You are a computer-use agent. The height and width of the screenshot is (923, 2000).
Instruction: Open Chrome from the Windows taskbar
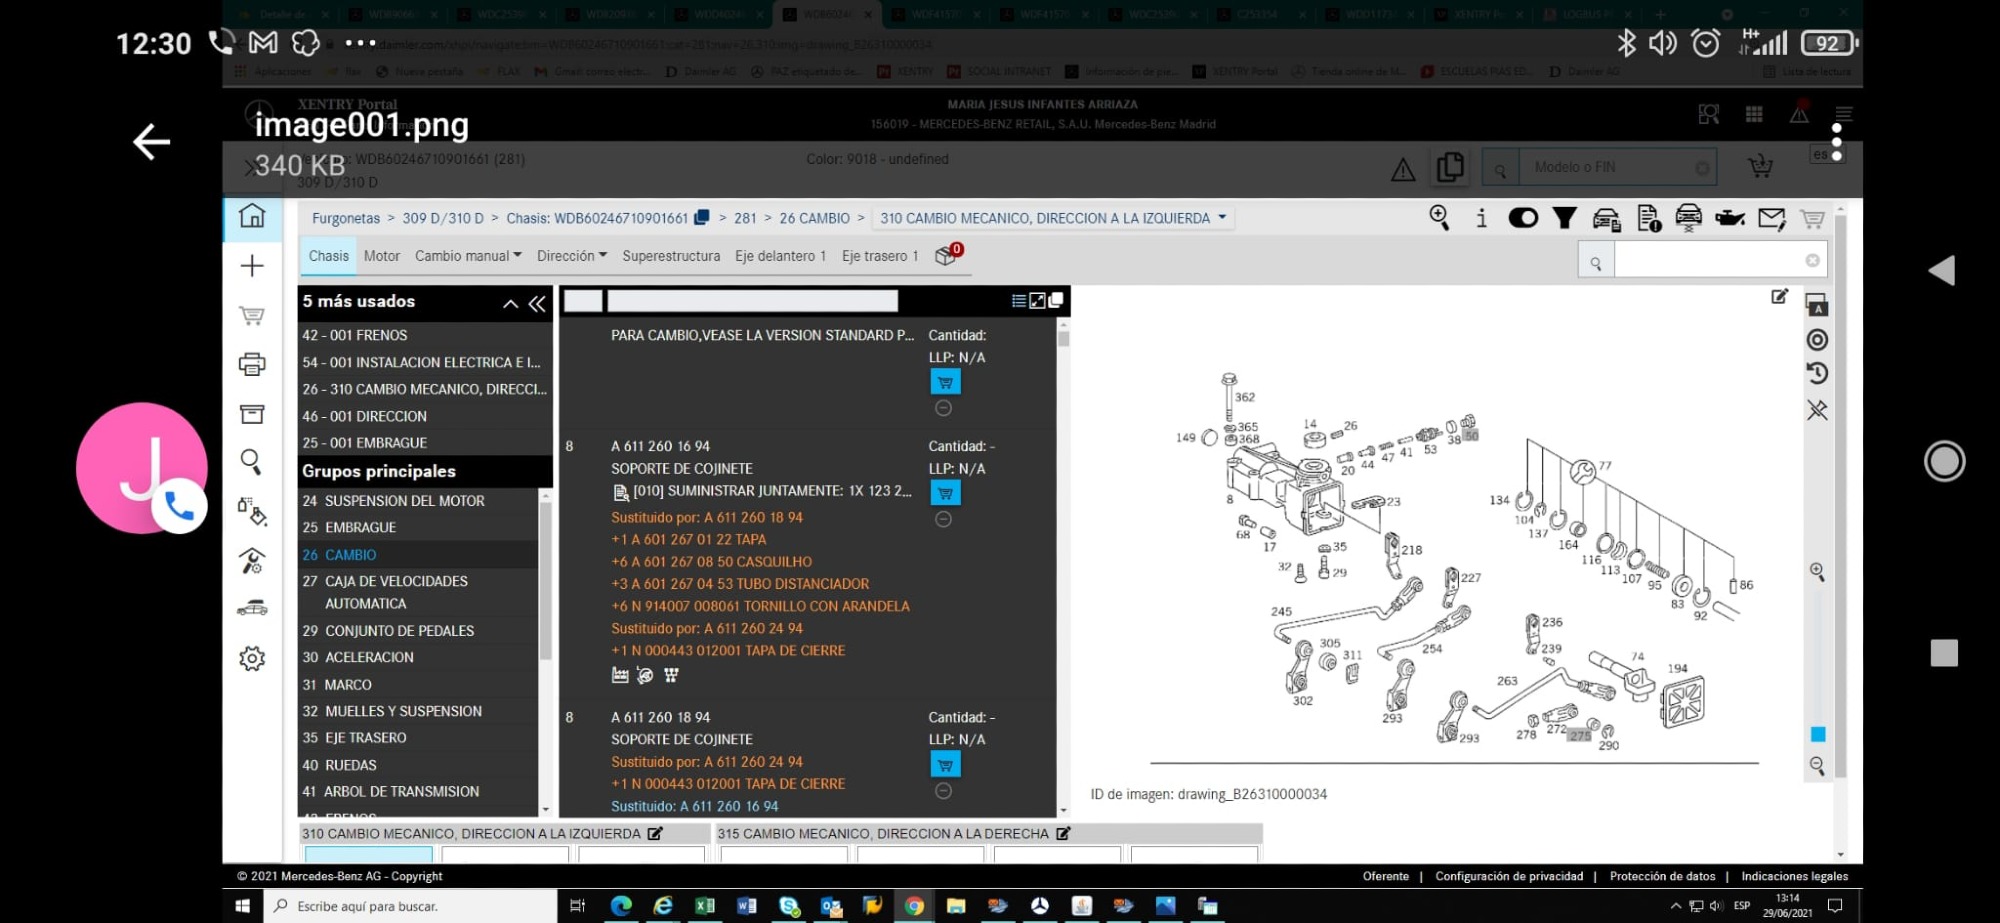point(914,906)
